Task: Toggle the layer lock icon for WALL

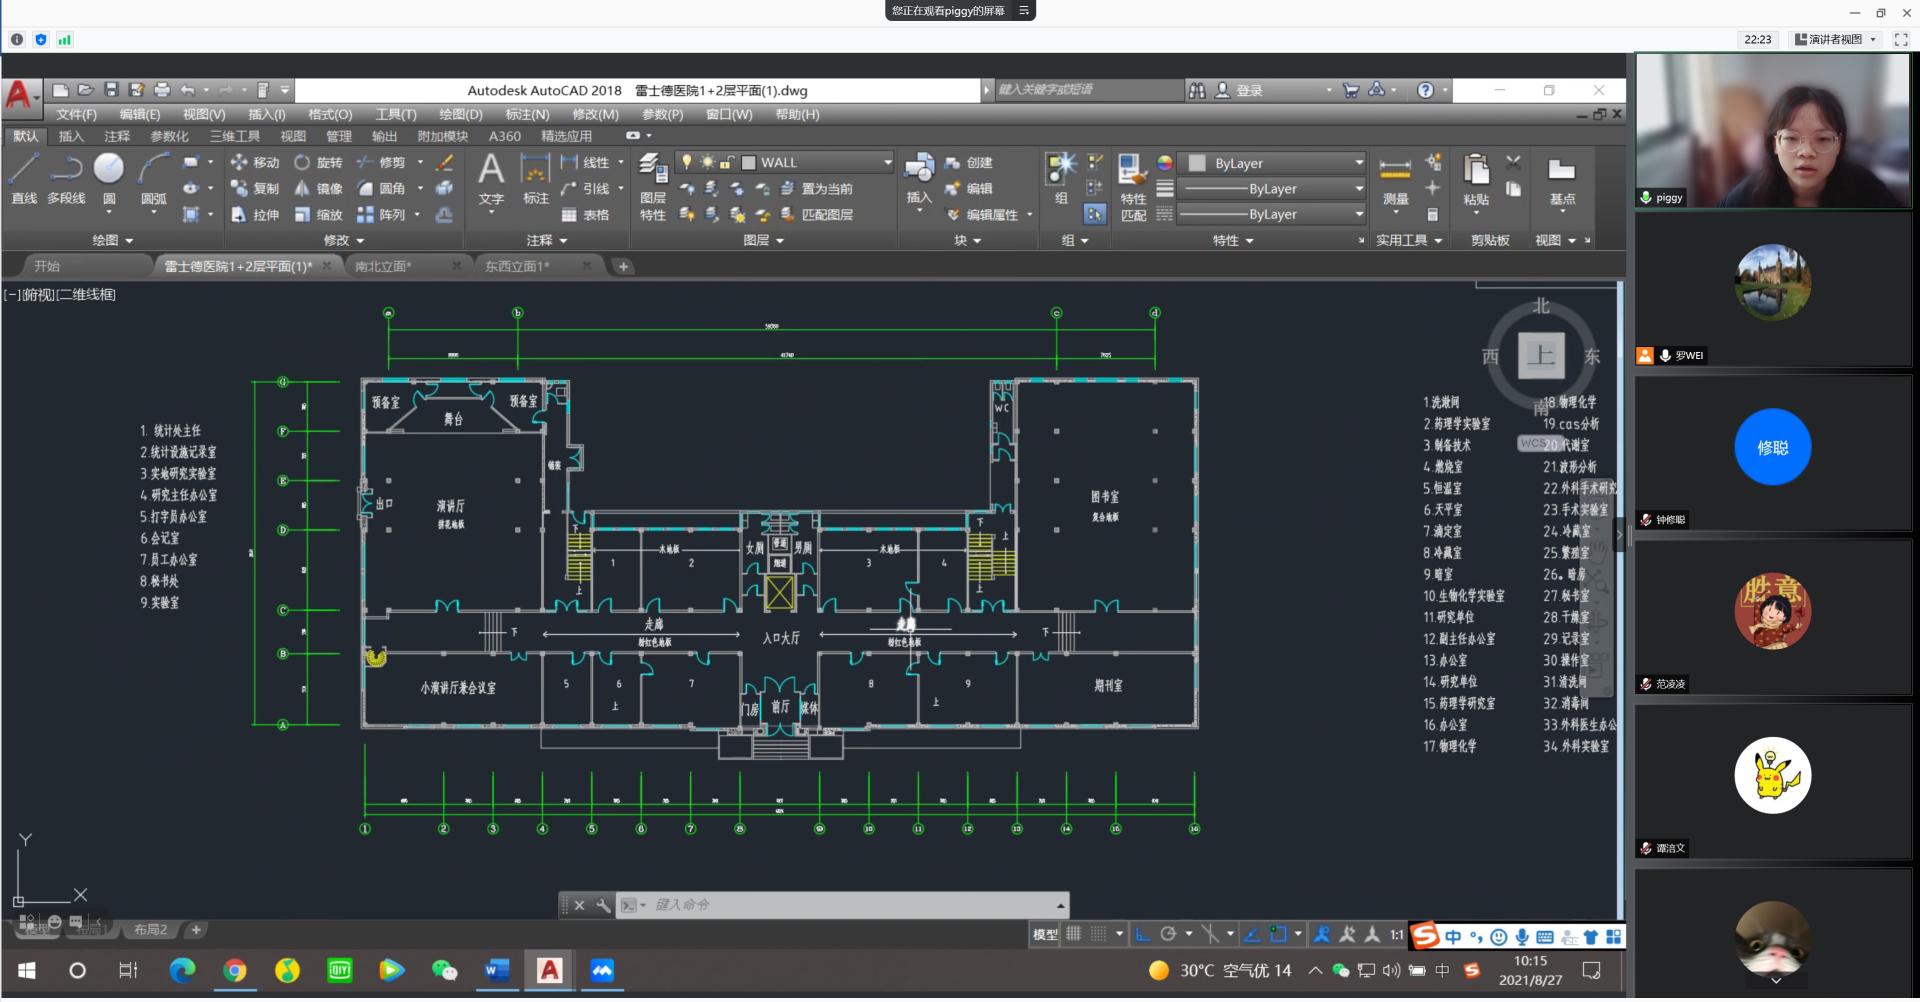Action: [x=727, y=162]
